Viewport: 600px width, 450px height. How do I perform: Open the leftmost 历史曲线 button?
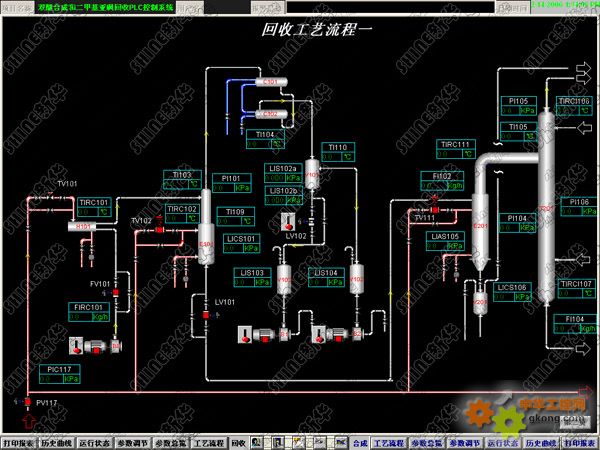coord(57,442)
